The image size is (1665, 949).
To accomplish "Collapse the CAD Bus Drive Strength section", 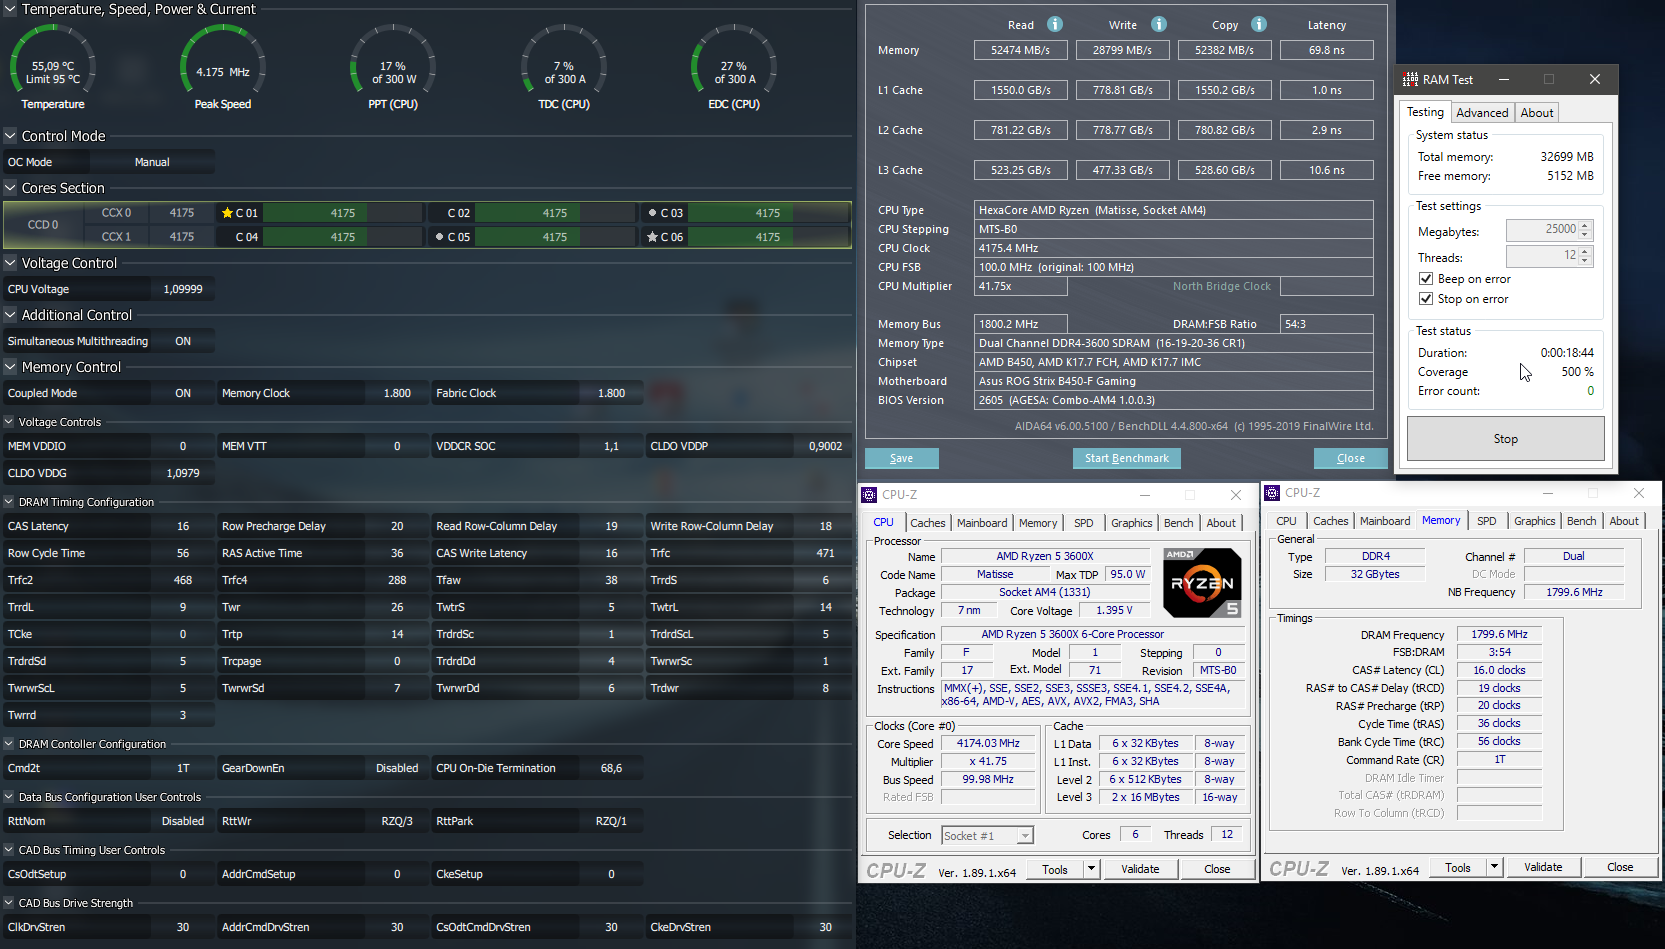I will [x=9, y=903].
